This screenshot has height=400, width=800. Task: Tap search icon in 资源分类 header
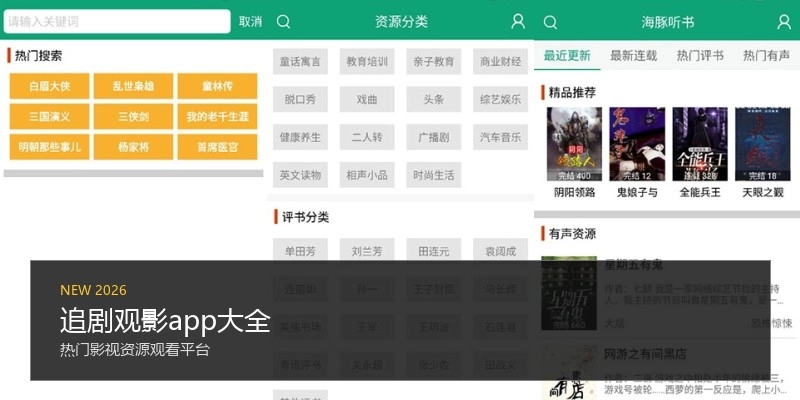tap(283, 22)
